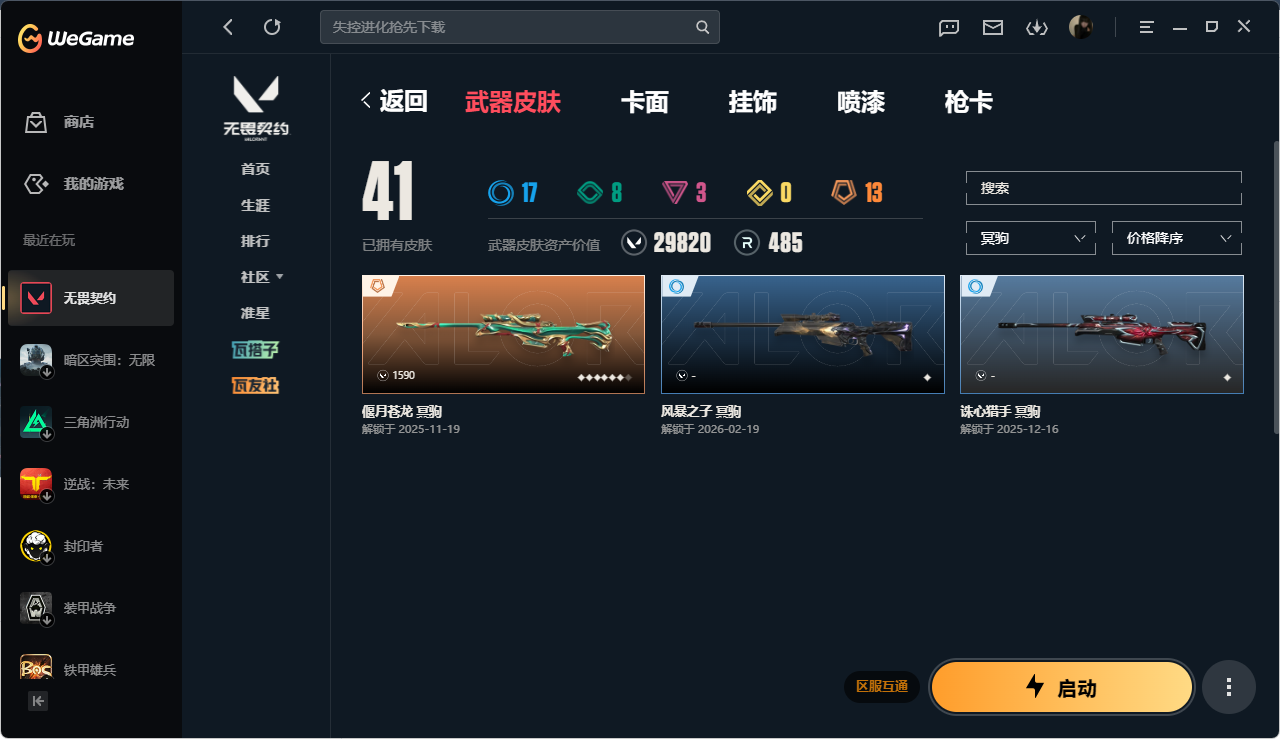Viewport: 1280px width, 739px height.
Task: Click the VP currency icon beside 29820
Action: tap(634, 243)
